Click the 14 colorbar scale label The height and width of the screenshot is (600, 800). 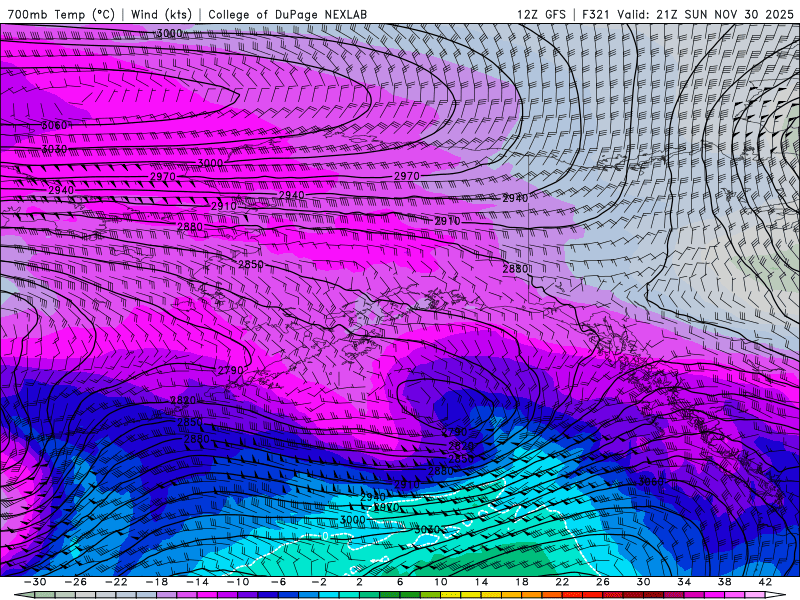pyautogui.click(x=481, y=582)
